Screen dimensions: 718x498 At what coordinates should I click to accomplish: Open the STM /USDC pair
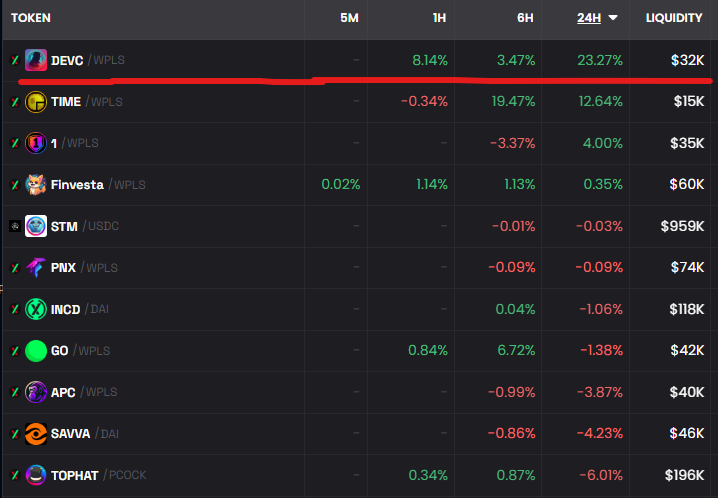click(x=85, y=226)
